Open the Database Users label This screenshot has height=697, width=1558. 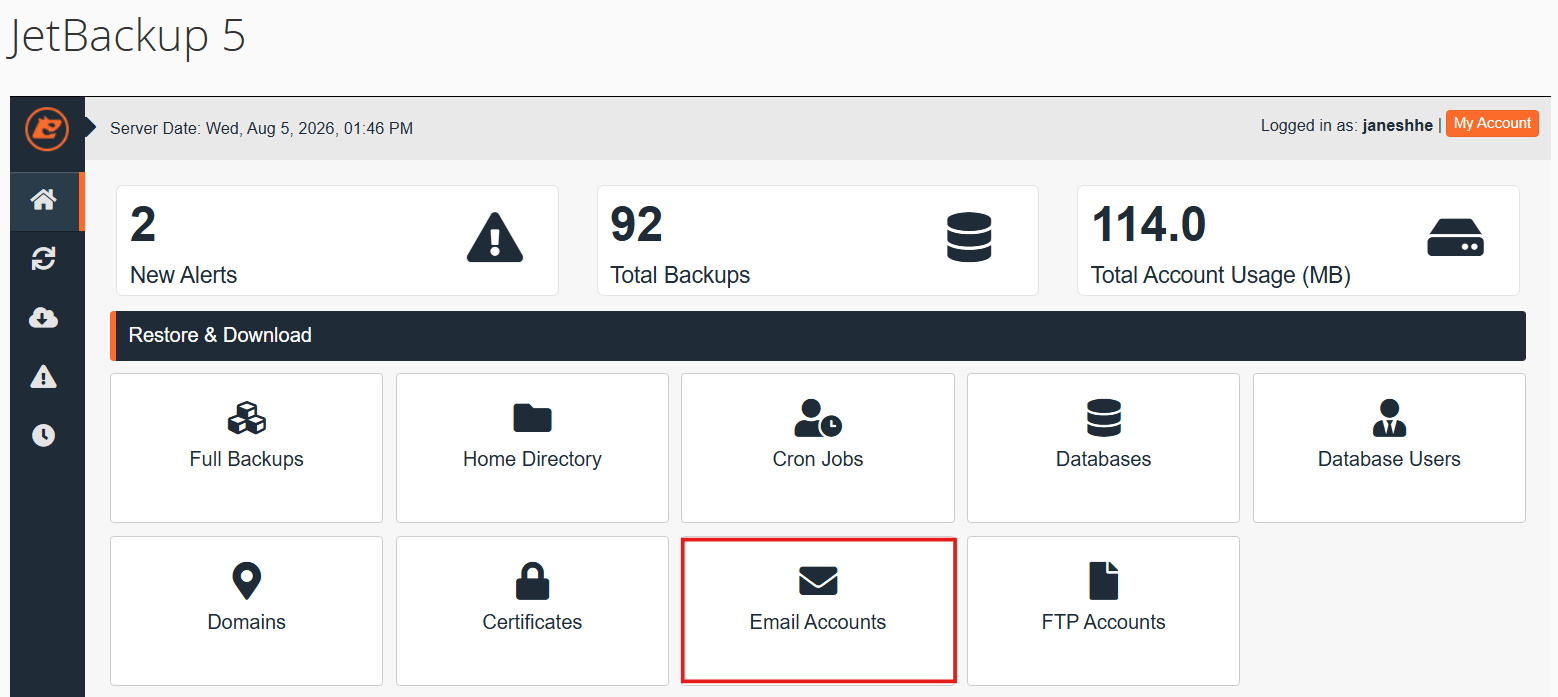1389,459
